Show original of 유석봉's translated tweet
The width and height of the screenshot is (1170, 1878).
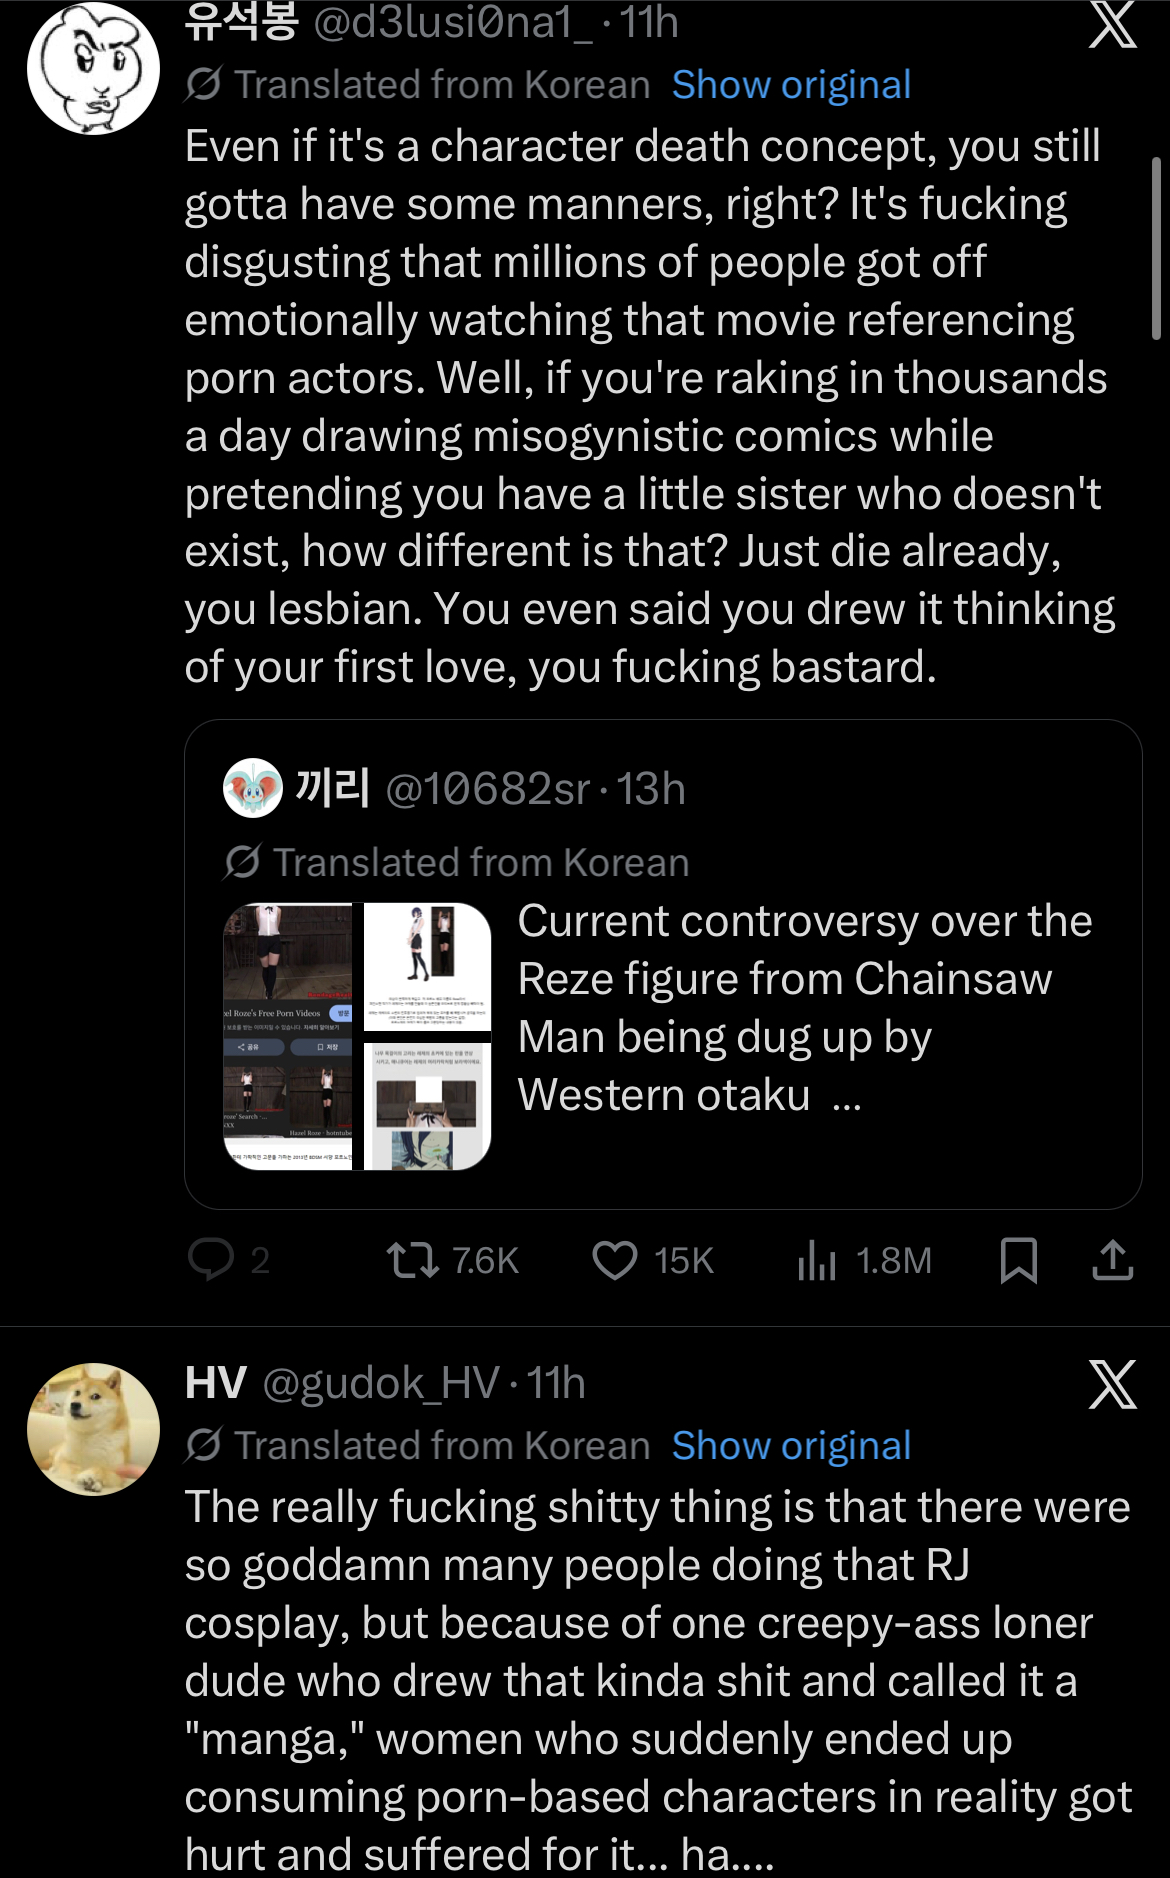tap(791, 85)
